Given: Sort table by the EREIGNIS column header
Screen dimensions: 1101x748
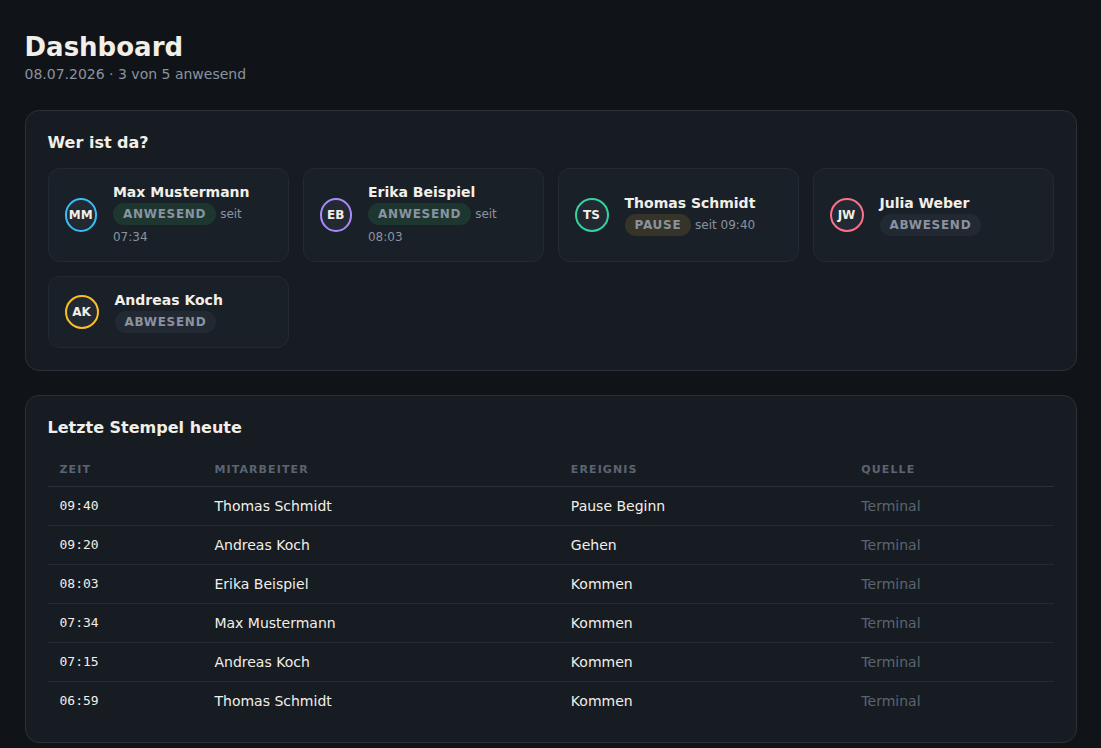Looking at the screenshot, I should [604, 469].
